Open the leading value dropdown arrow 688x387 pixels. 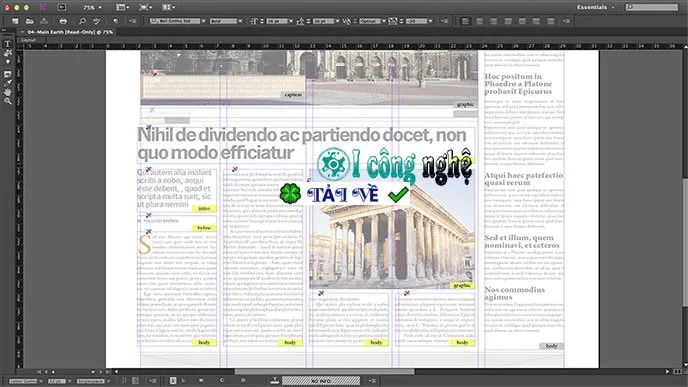(337, 21)
